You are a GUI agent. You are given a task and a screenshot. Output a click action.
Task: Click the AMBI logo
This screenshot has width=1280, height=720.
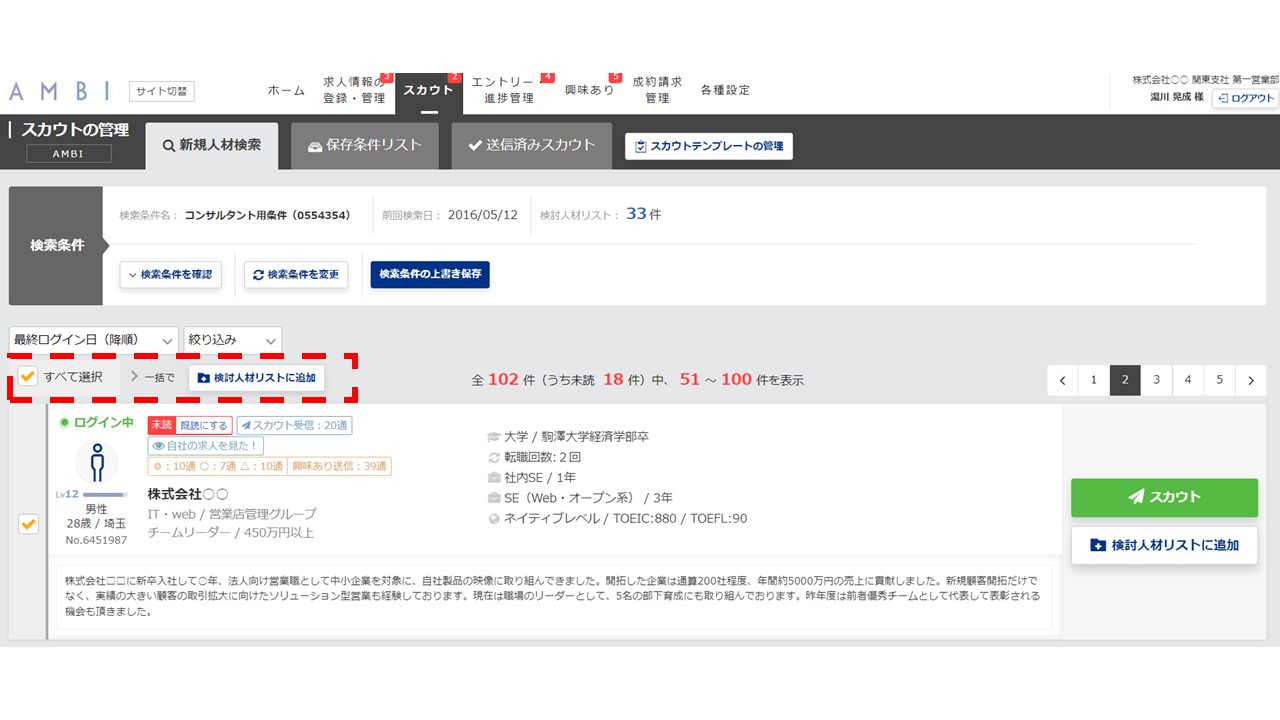(60, 91)
